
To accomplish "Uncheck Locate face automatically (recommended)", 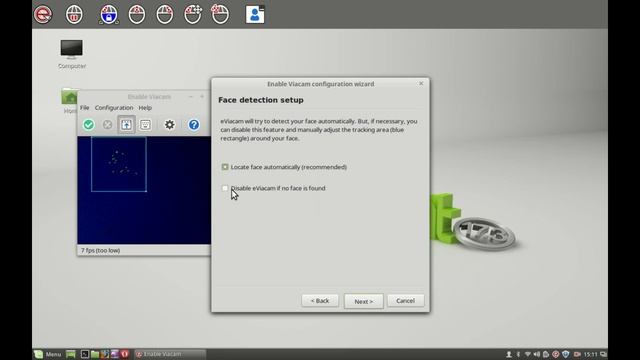I will (225, 167).
